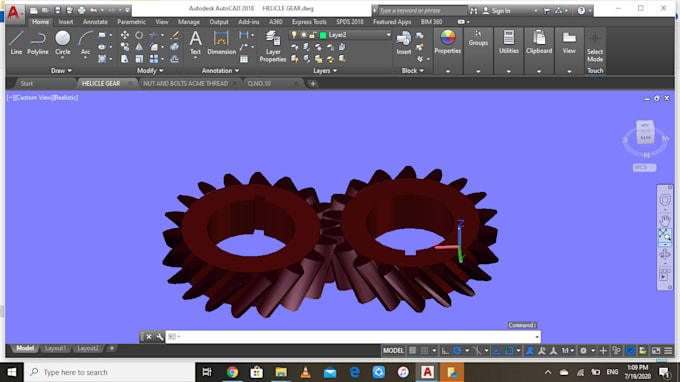Click Sign In

point(497,10)
